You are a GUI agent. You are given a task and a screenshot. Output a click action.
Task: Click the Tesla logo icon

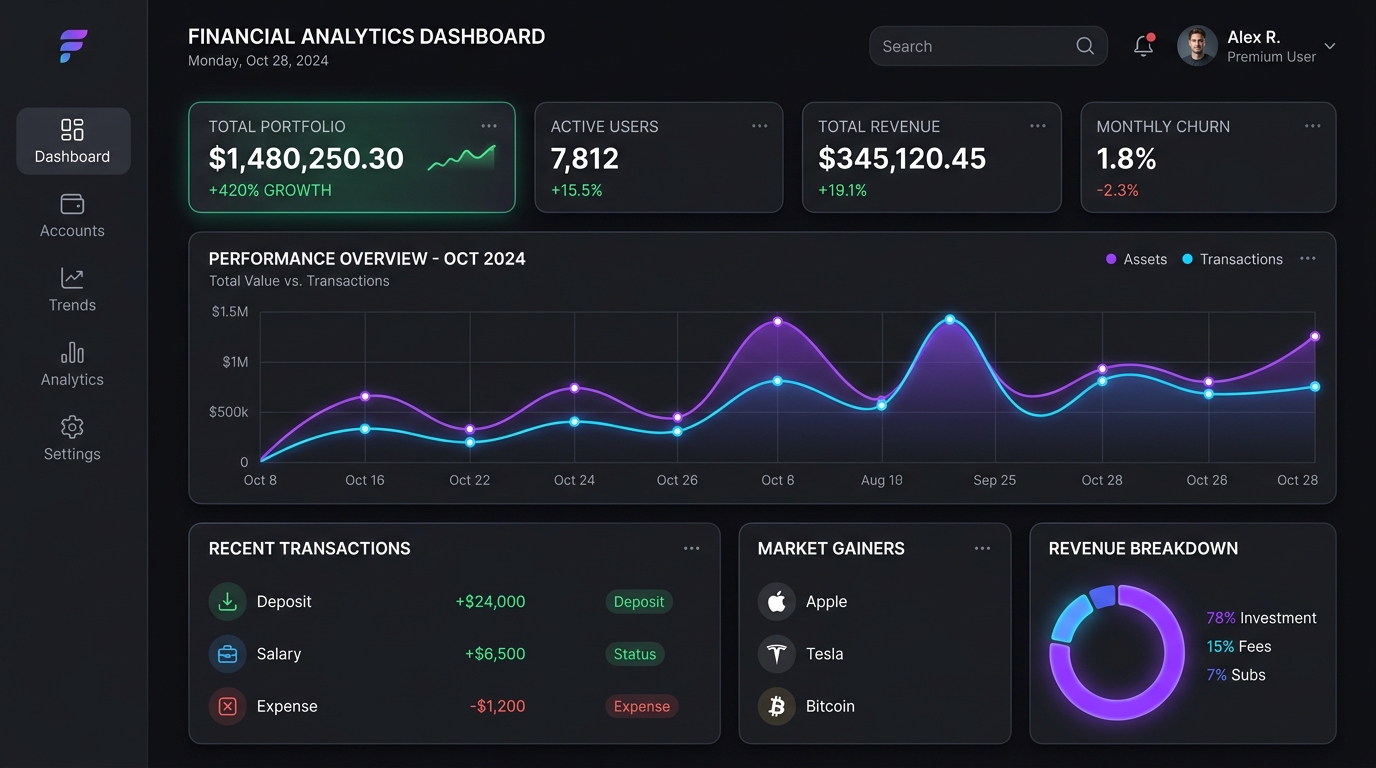[777, 654]
